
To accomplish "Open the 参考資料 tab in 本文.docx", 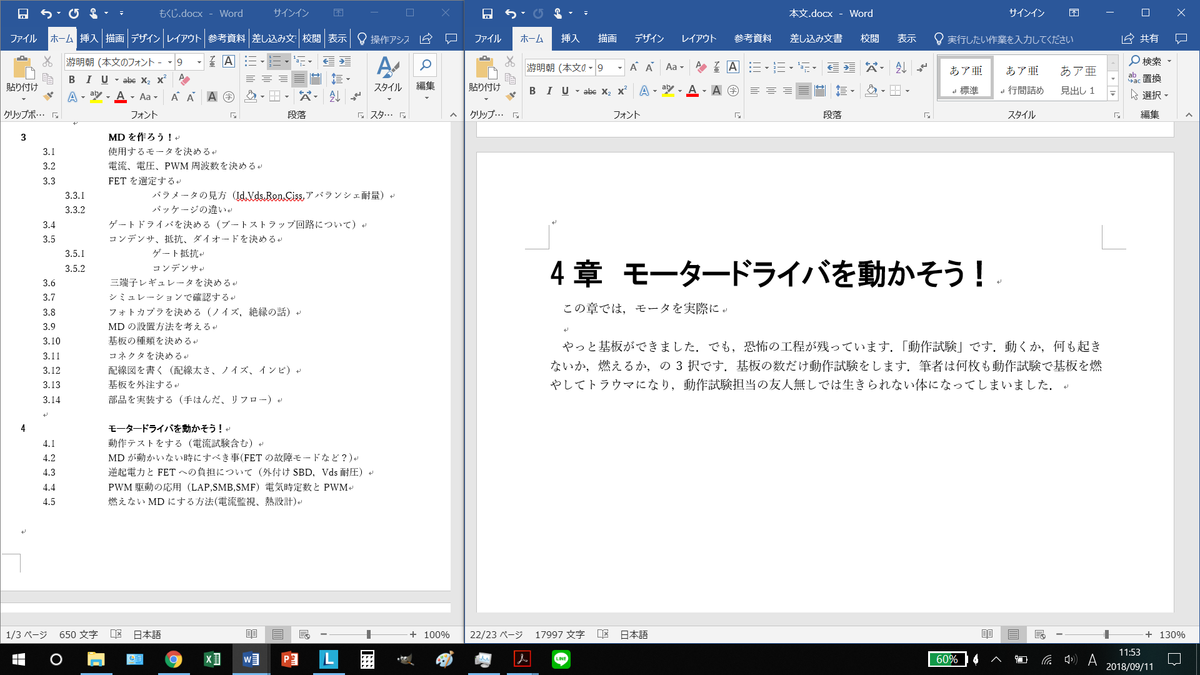I will [x=753, y=38].
